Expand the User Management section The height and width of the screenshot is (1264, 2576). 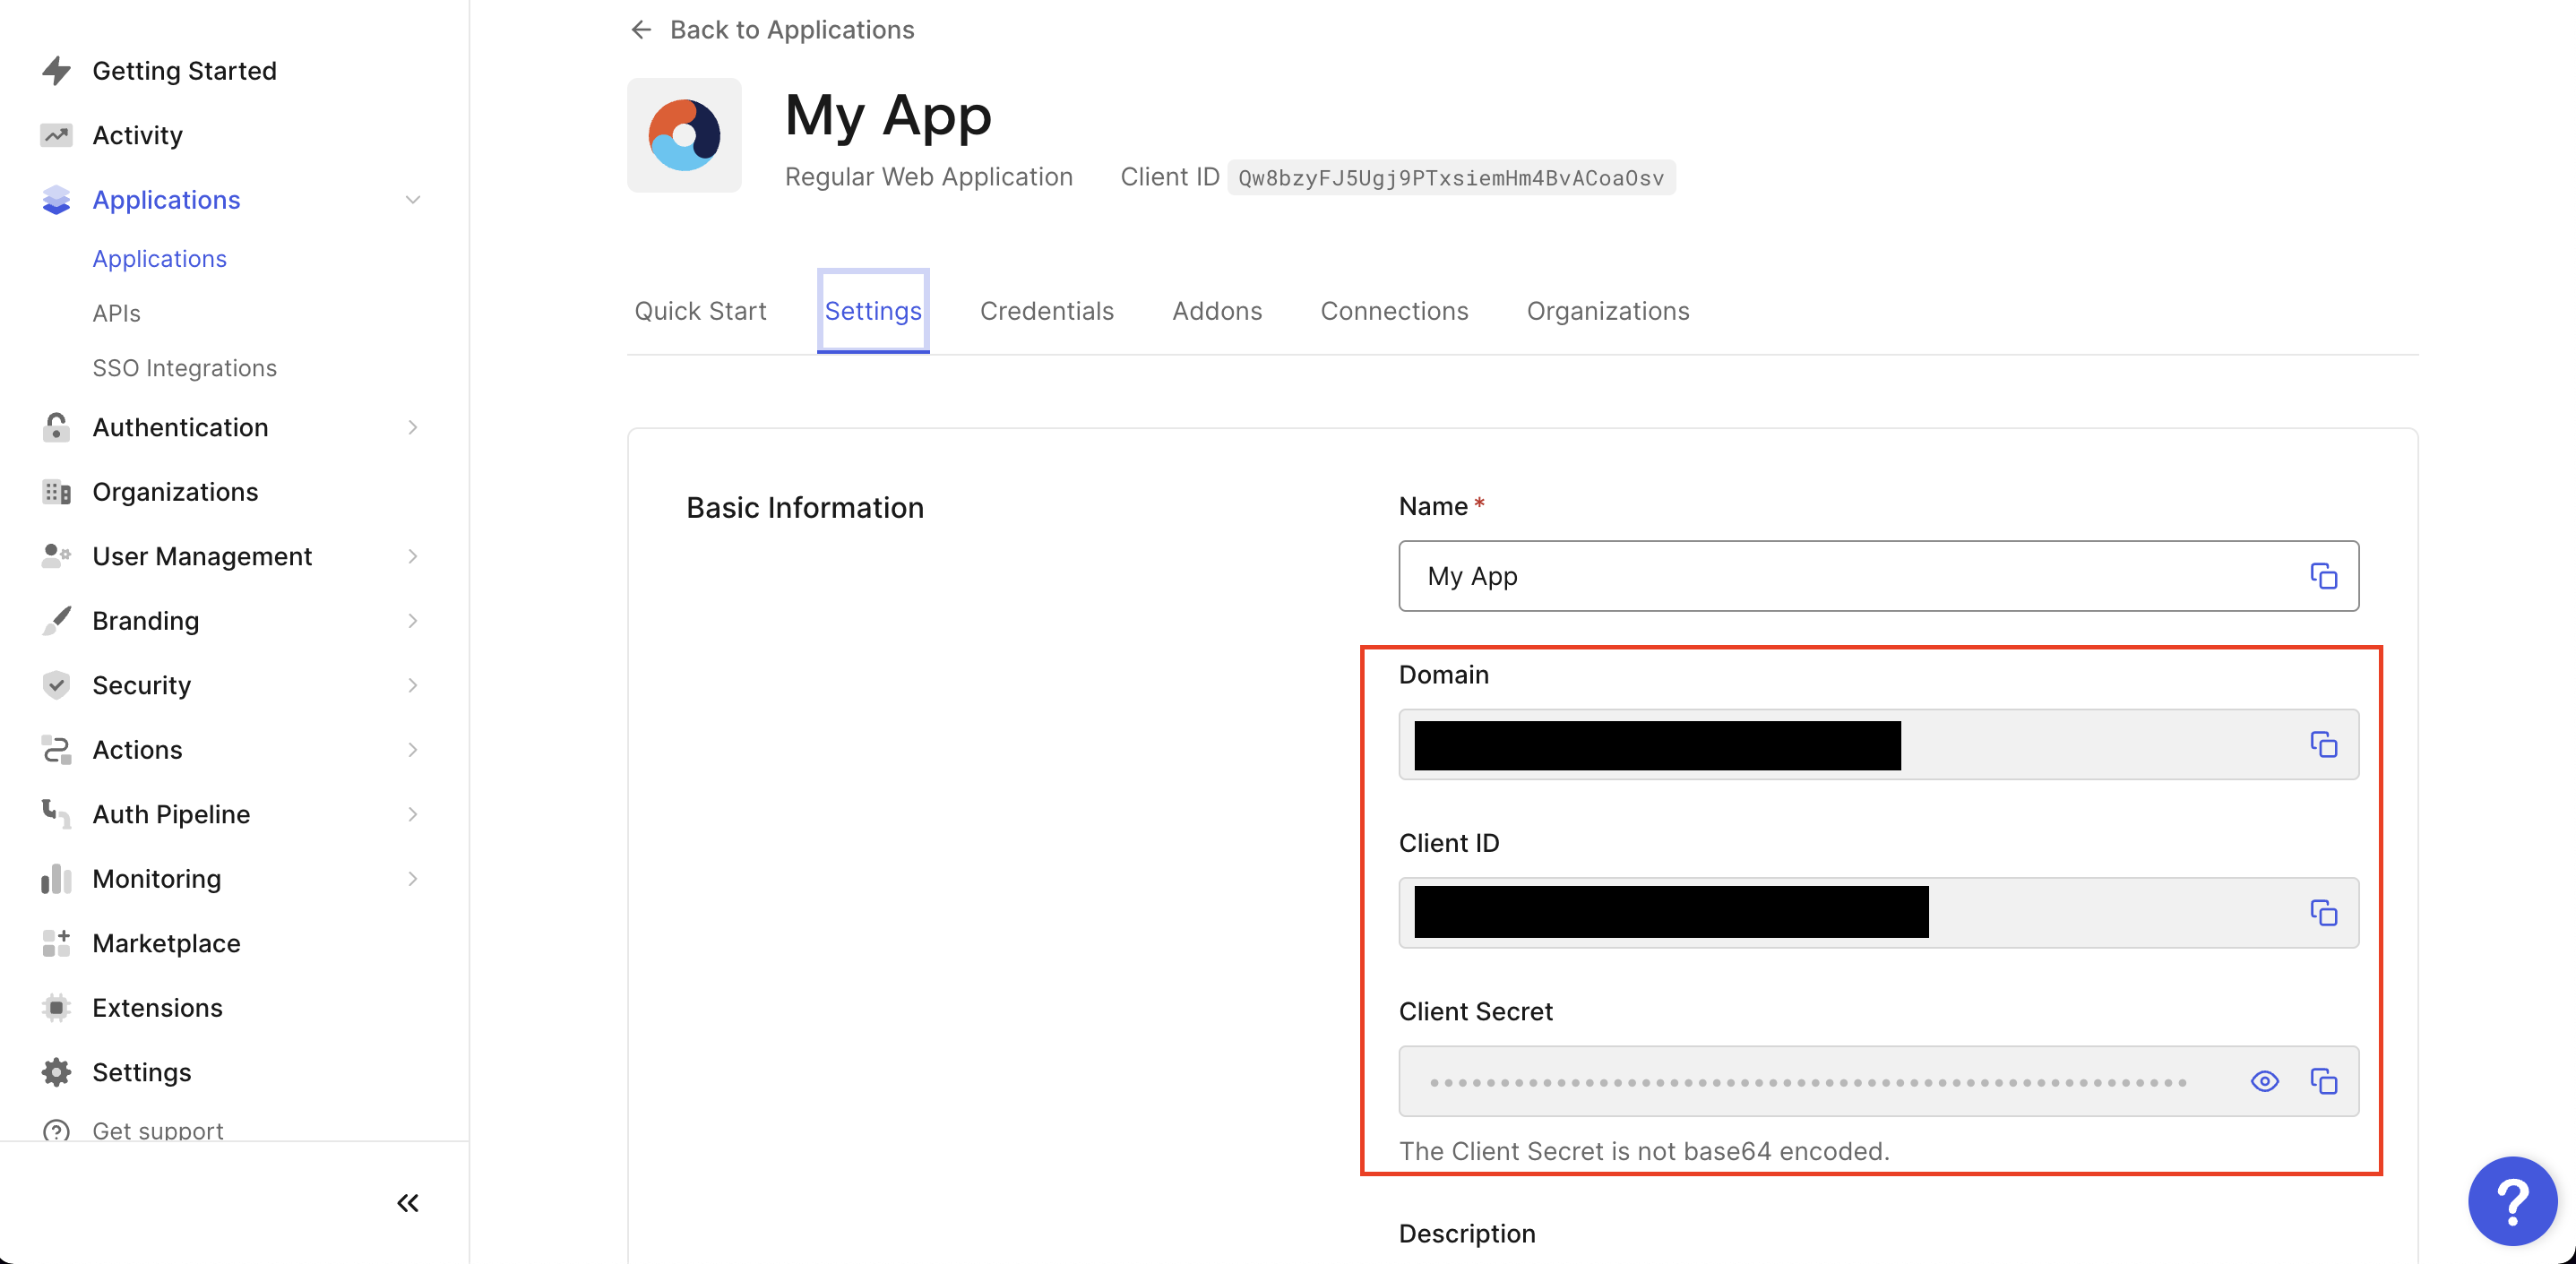(413, 556)
